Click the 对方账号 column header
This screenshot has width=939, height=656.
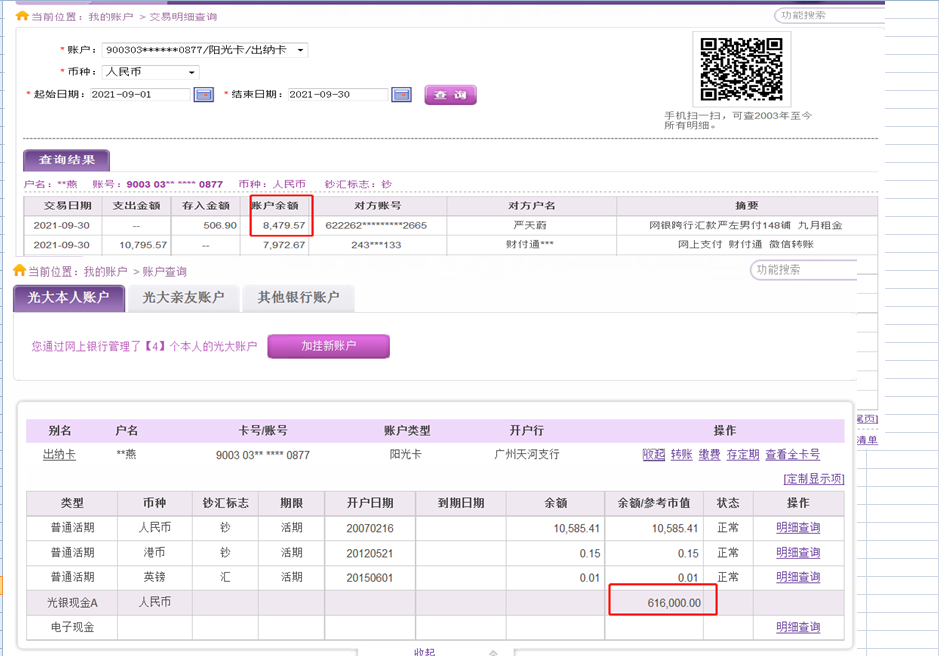tap(378, 205)
